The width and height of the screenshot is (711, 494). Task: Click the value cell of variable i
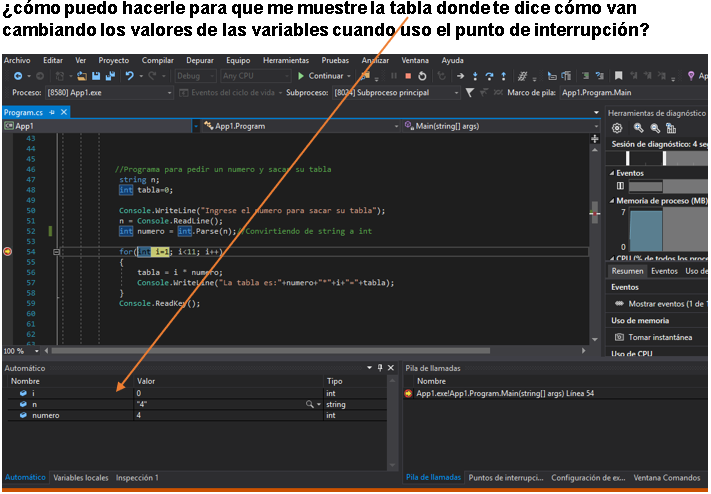coord(228,393)
